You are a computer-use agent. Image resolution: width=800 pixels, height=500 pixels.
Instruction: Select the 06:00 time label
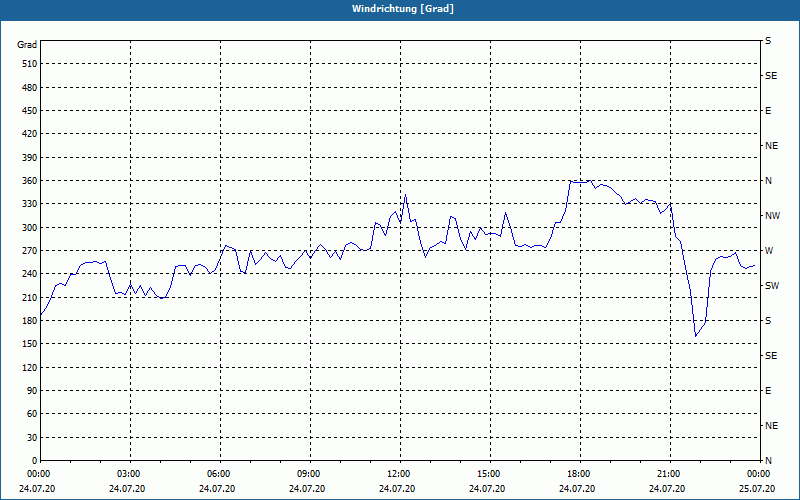click(x=218, y=474)
